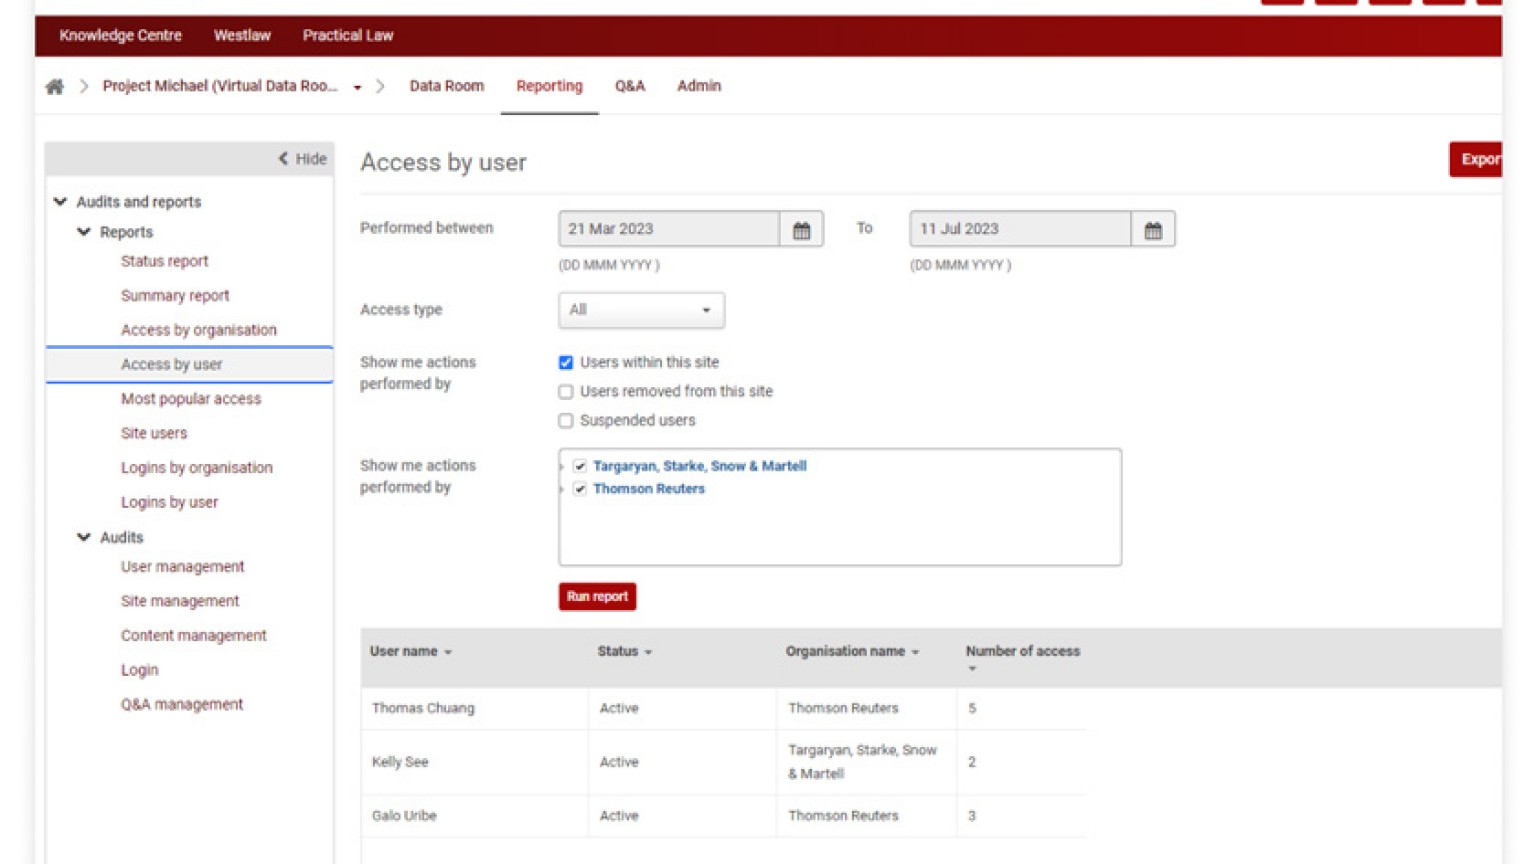Open the end date calendar picker
The height and width of the screenshot is (864, 1536).
pyautogui.click(x=1153, y=230)
